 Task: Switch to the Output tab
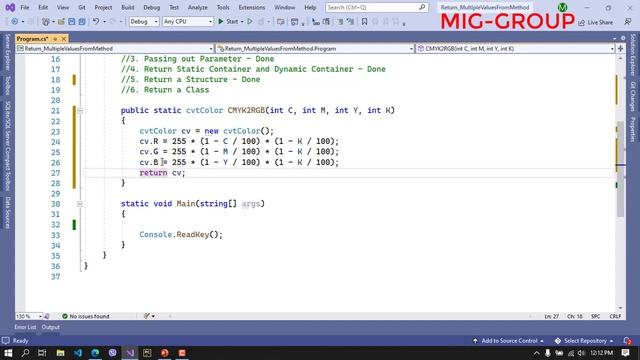coord(51,327)
